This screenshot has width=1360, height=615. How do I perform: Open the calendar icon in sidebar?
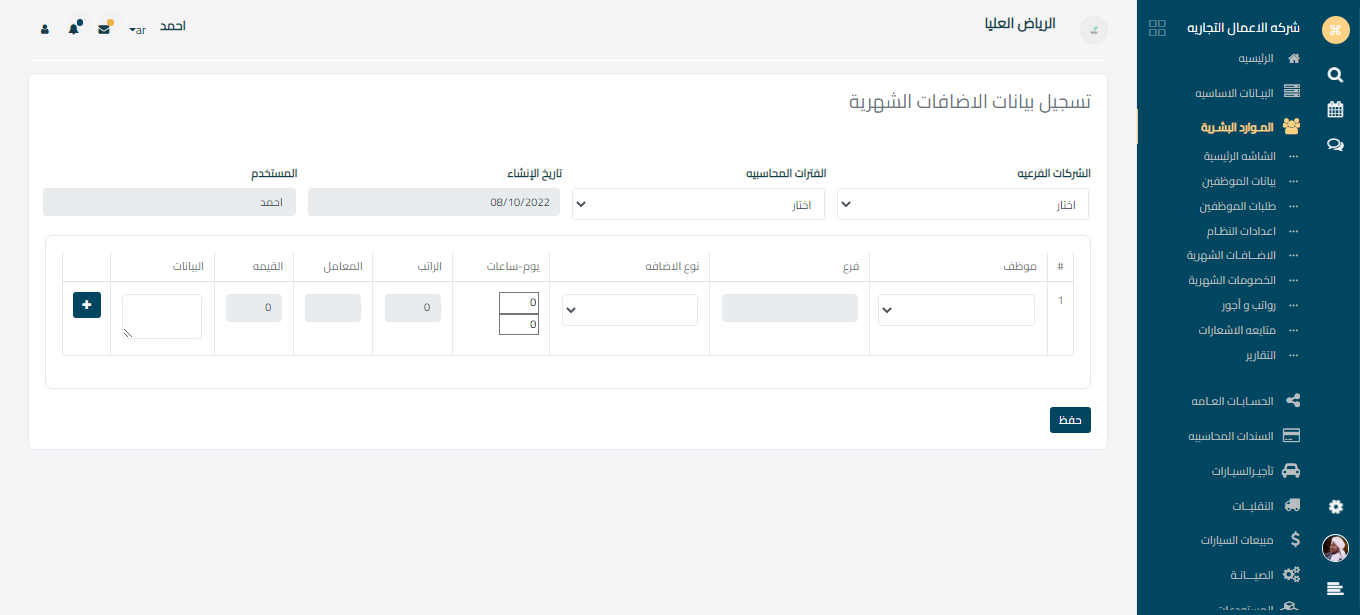click(1335, 109)
